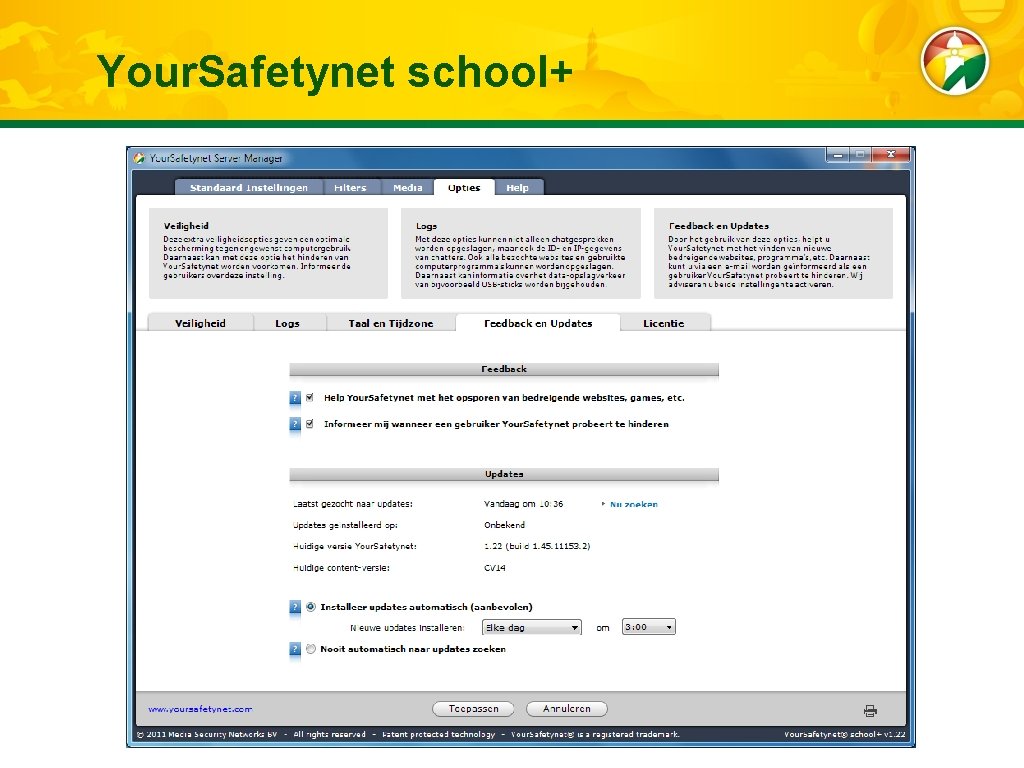The width and height of the screenshot is (1024, 768).
Task: Click the 'Veiligheid' description panel
Action: pos(268,253)
